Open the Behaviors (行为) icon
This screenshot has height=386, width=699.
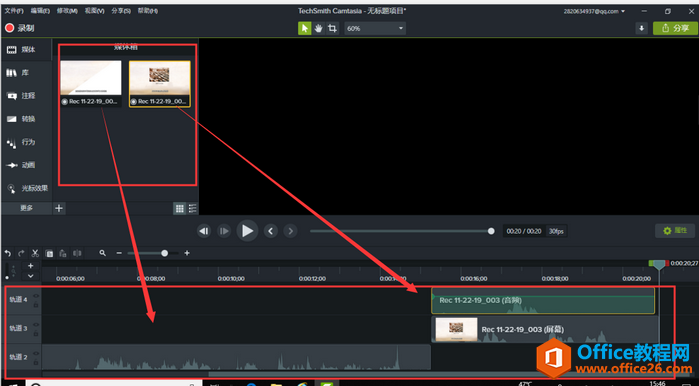tap(12, 142)
